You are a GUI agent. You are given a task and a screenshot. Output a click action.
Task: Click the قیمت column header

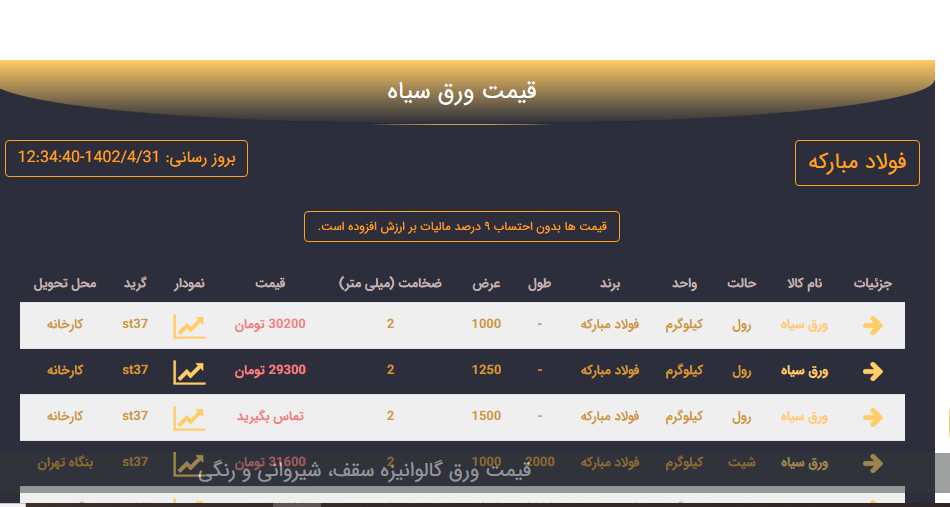point(269,284)
